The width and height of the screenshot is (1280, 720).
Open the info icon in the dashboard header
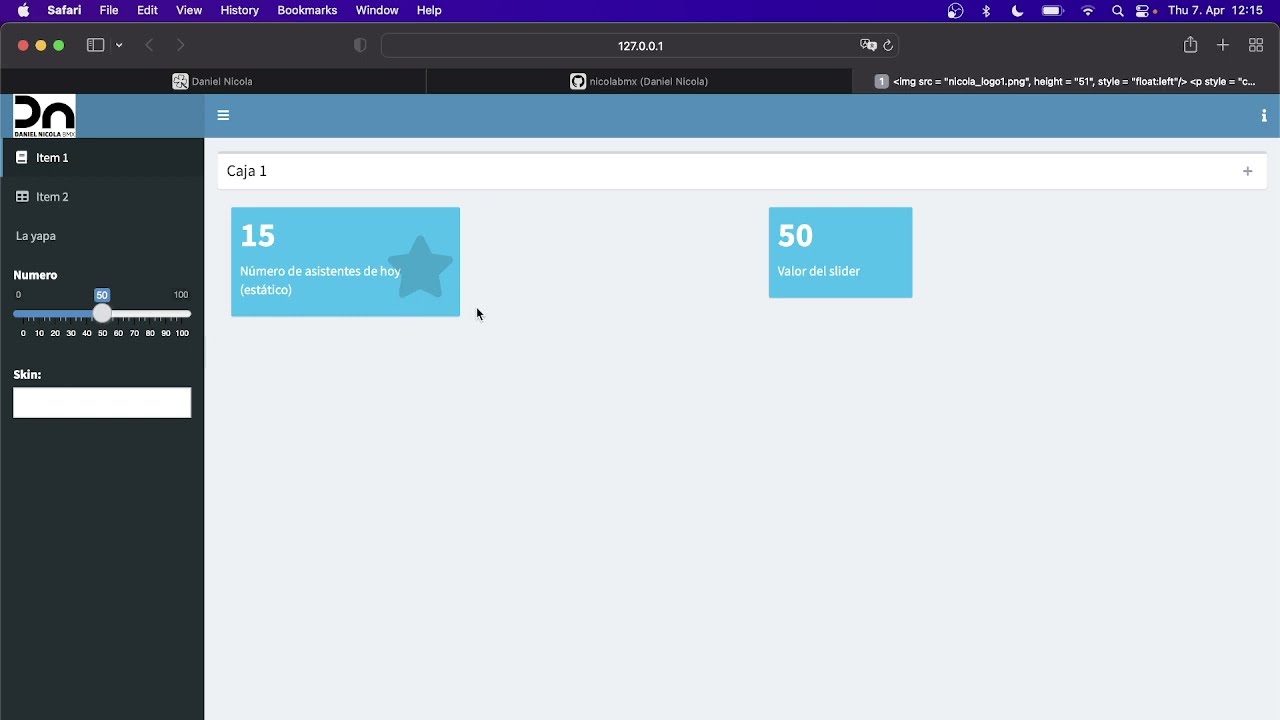tap(1264, 116)
